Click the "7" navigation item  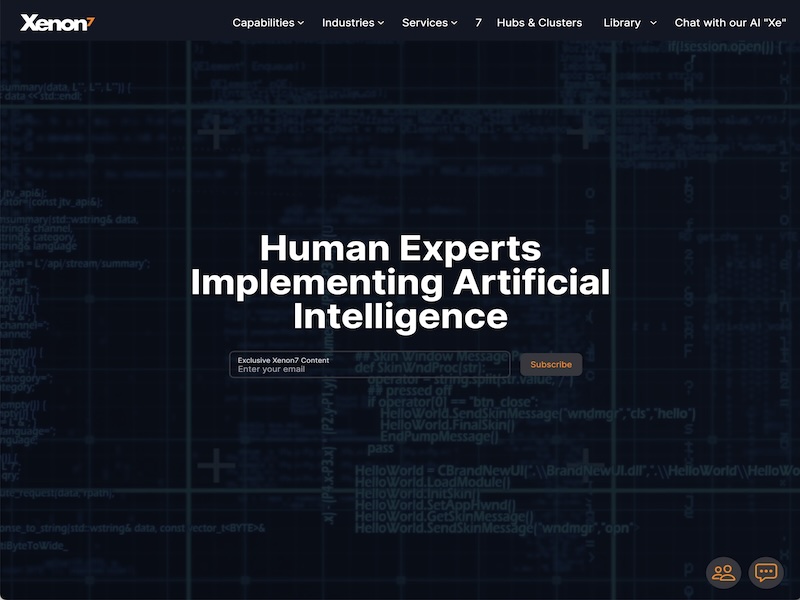click(x=479, y=22)
